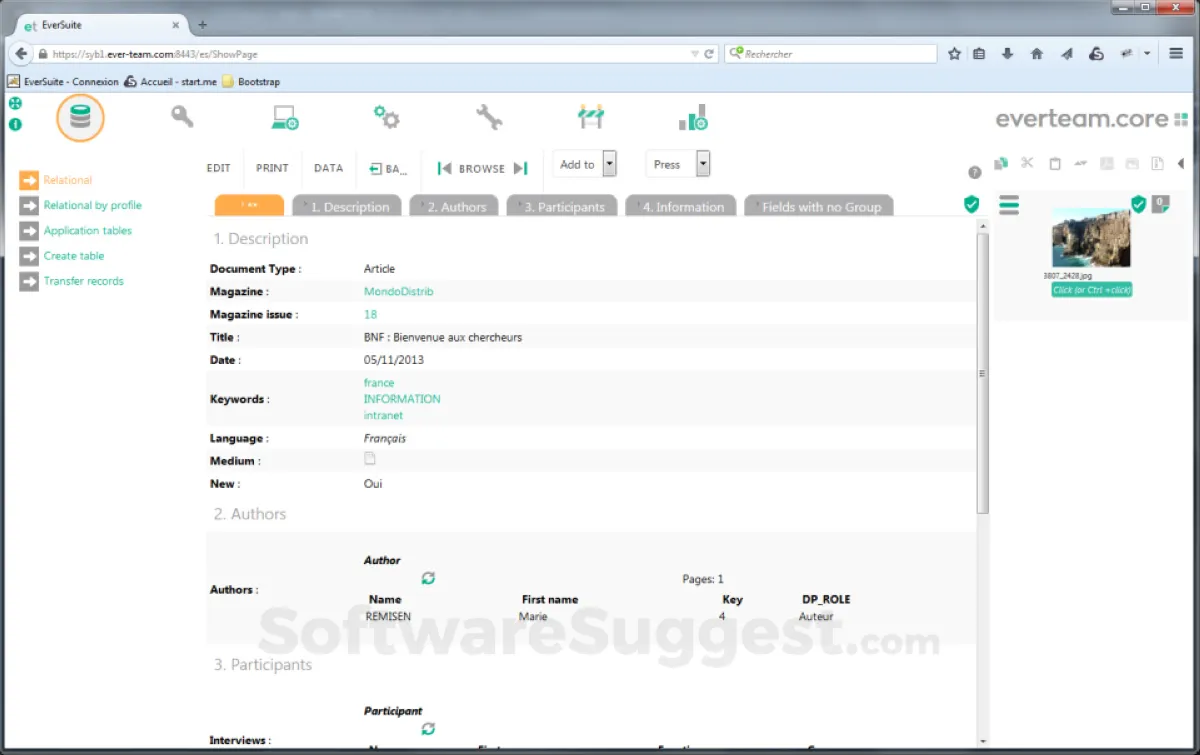Open Firefox hamburger menu
Image resolution: width=1200 pixels, height=755 pixels.
1177,54
